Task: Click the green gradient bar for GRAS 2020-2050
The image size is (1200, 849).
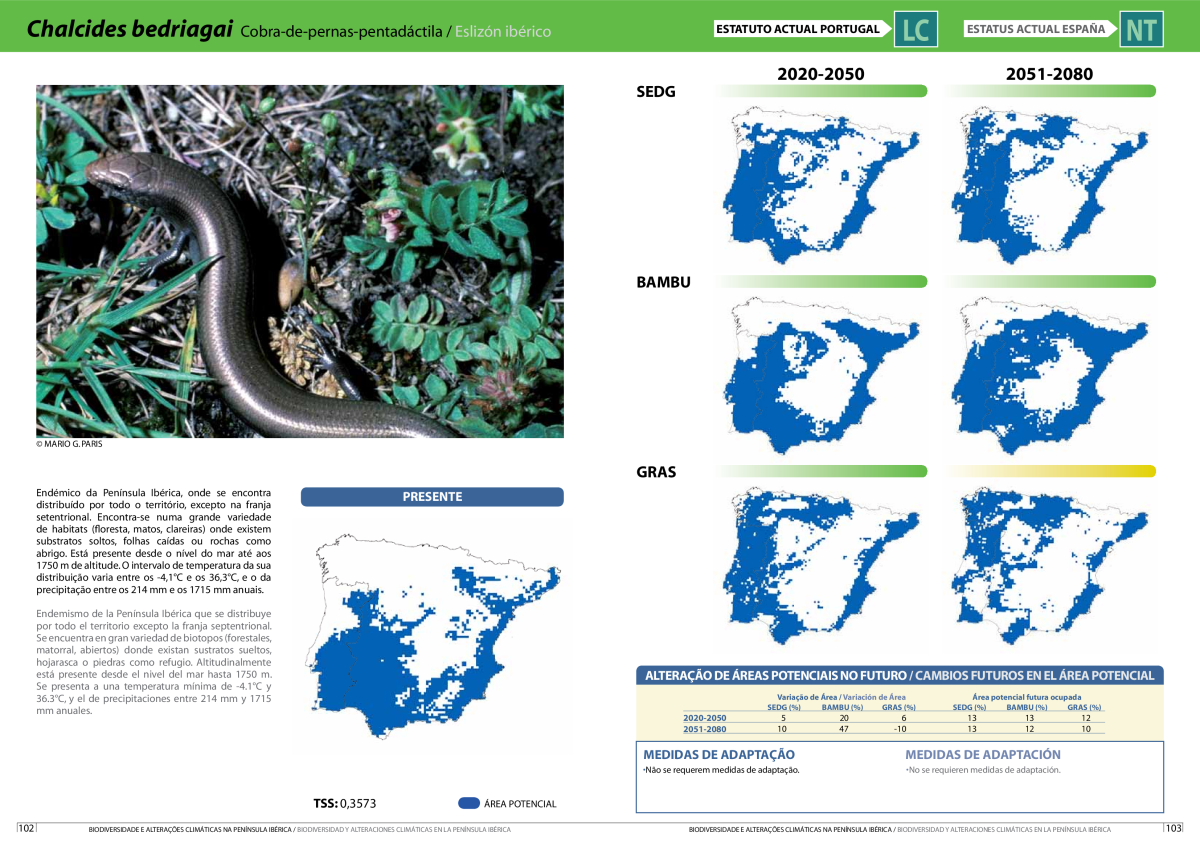Action: (823, 471)
